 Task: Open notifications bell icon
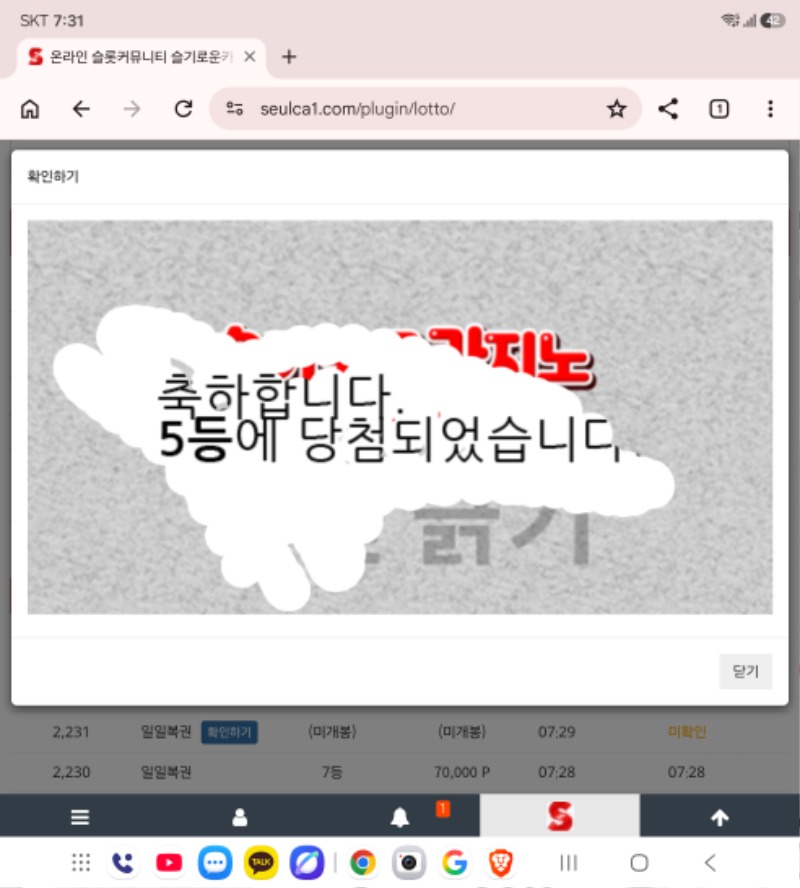(x=400, y=817)
